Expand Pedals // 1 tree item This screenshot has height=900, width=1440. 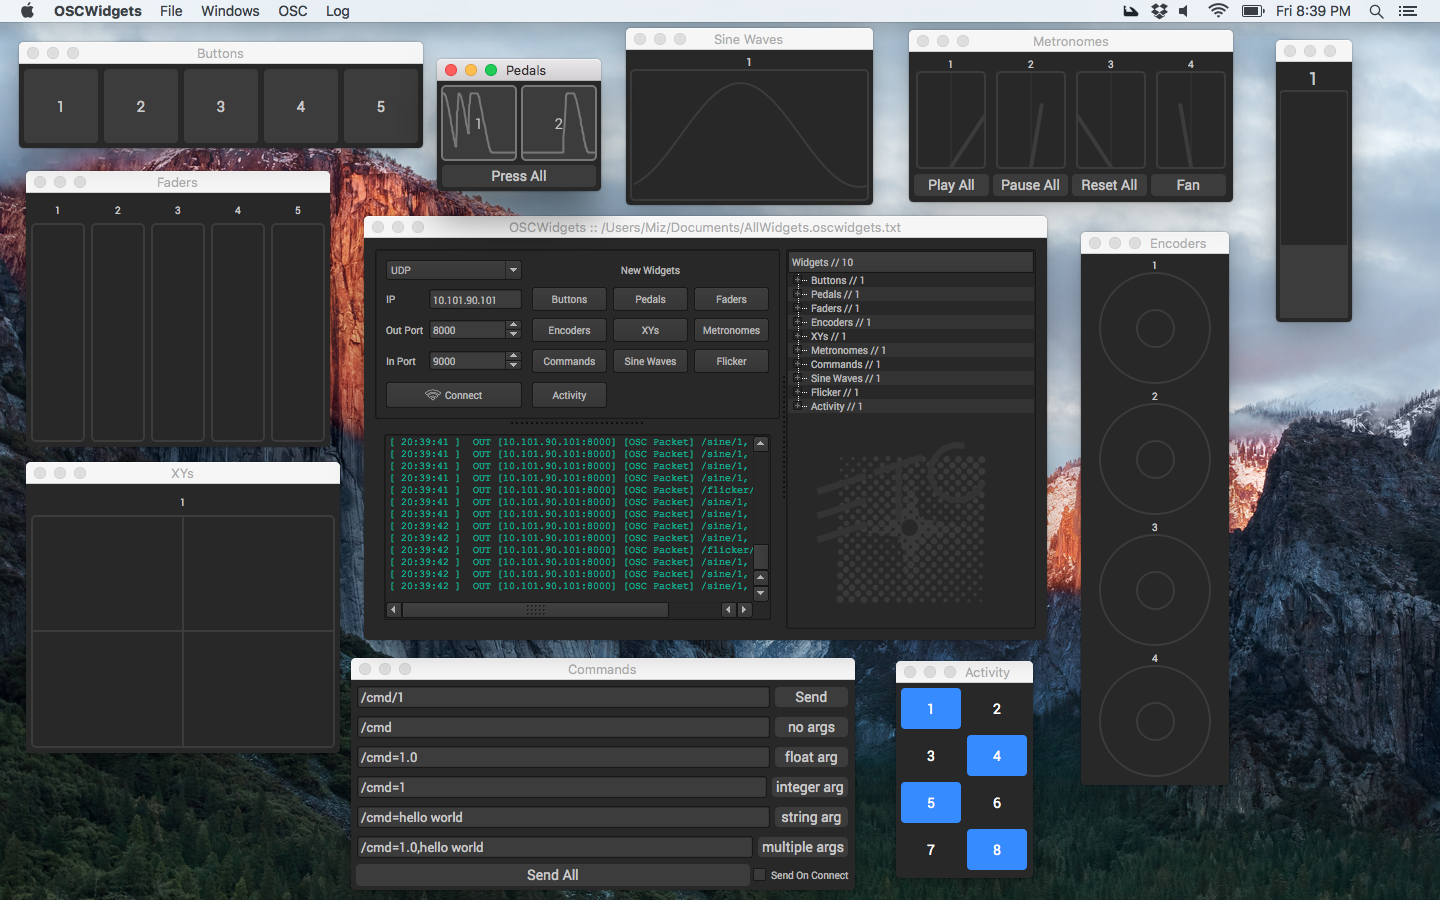tap(799, 295)
